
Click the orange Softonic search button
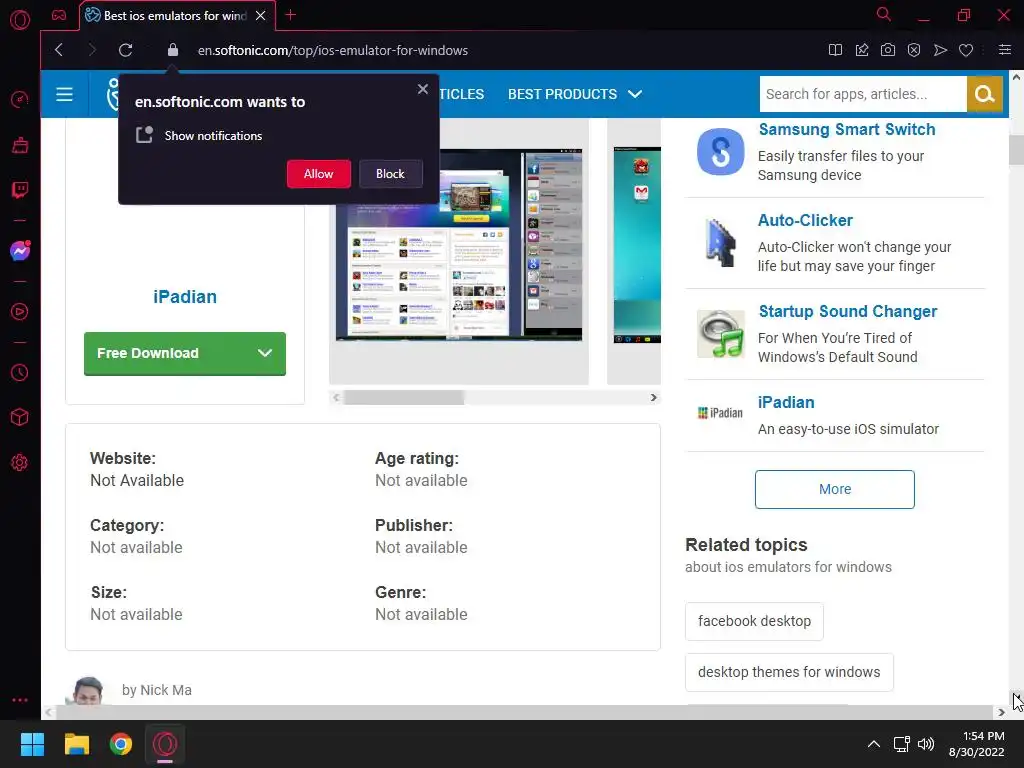(x=984, y=94)
